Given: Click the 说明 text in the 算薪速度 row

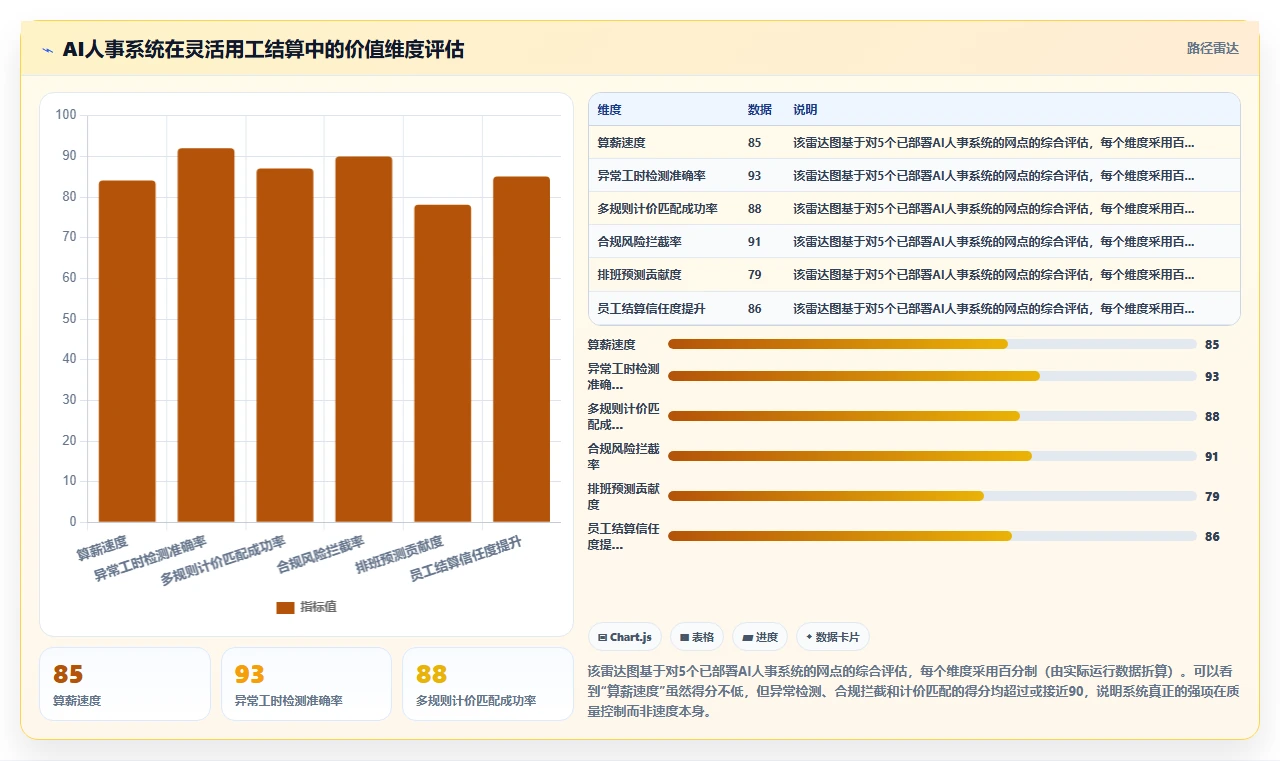Looking at the screenshot, I should coord(993,143).
